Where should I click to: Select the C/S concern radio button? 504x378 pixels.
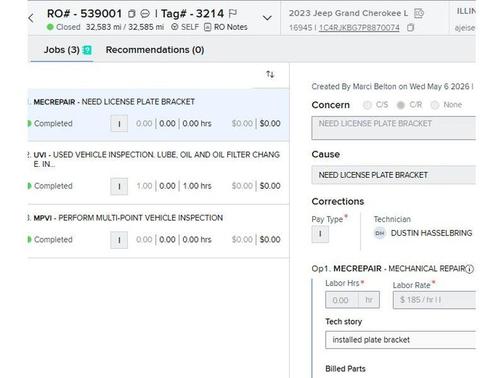[x=367, y=105]
